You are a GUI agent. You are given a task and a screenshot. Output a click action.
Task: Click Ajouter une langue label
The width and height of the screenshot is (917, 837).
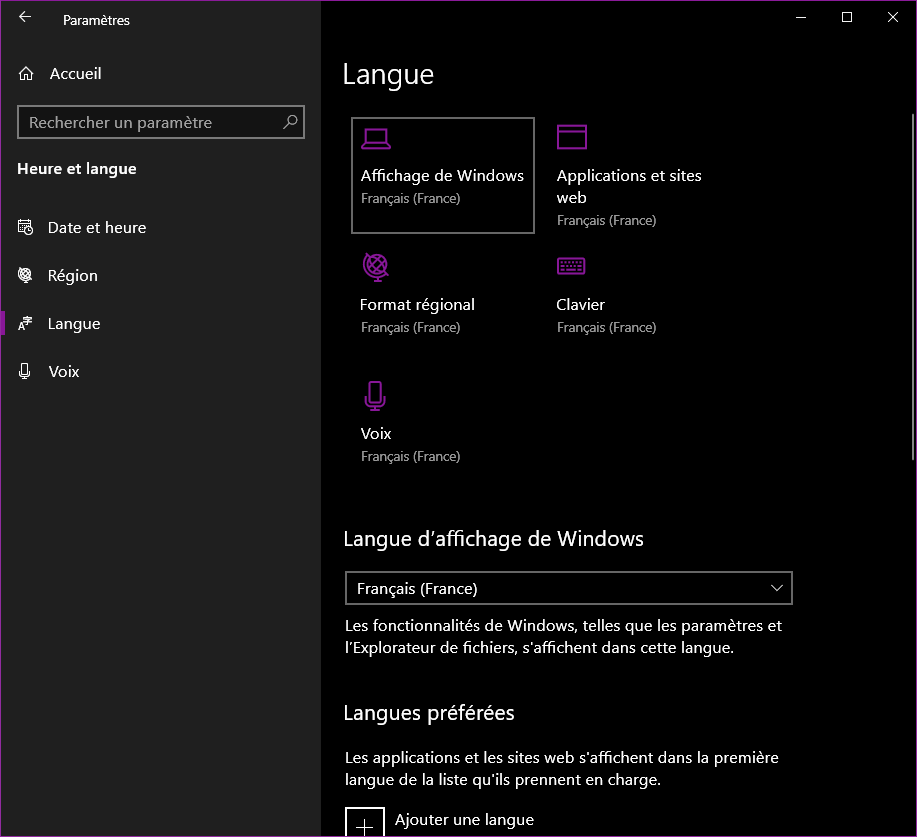[464, 820]
